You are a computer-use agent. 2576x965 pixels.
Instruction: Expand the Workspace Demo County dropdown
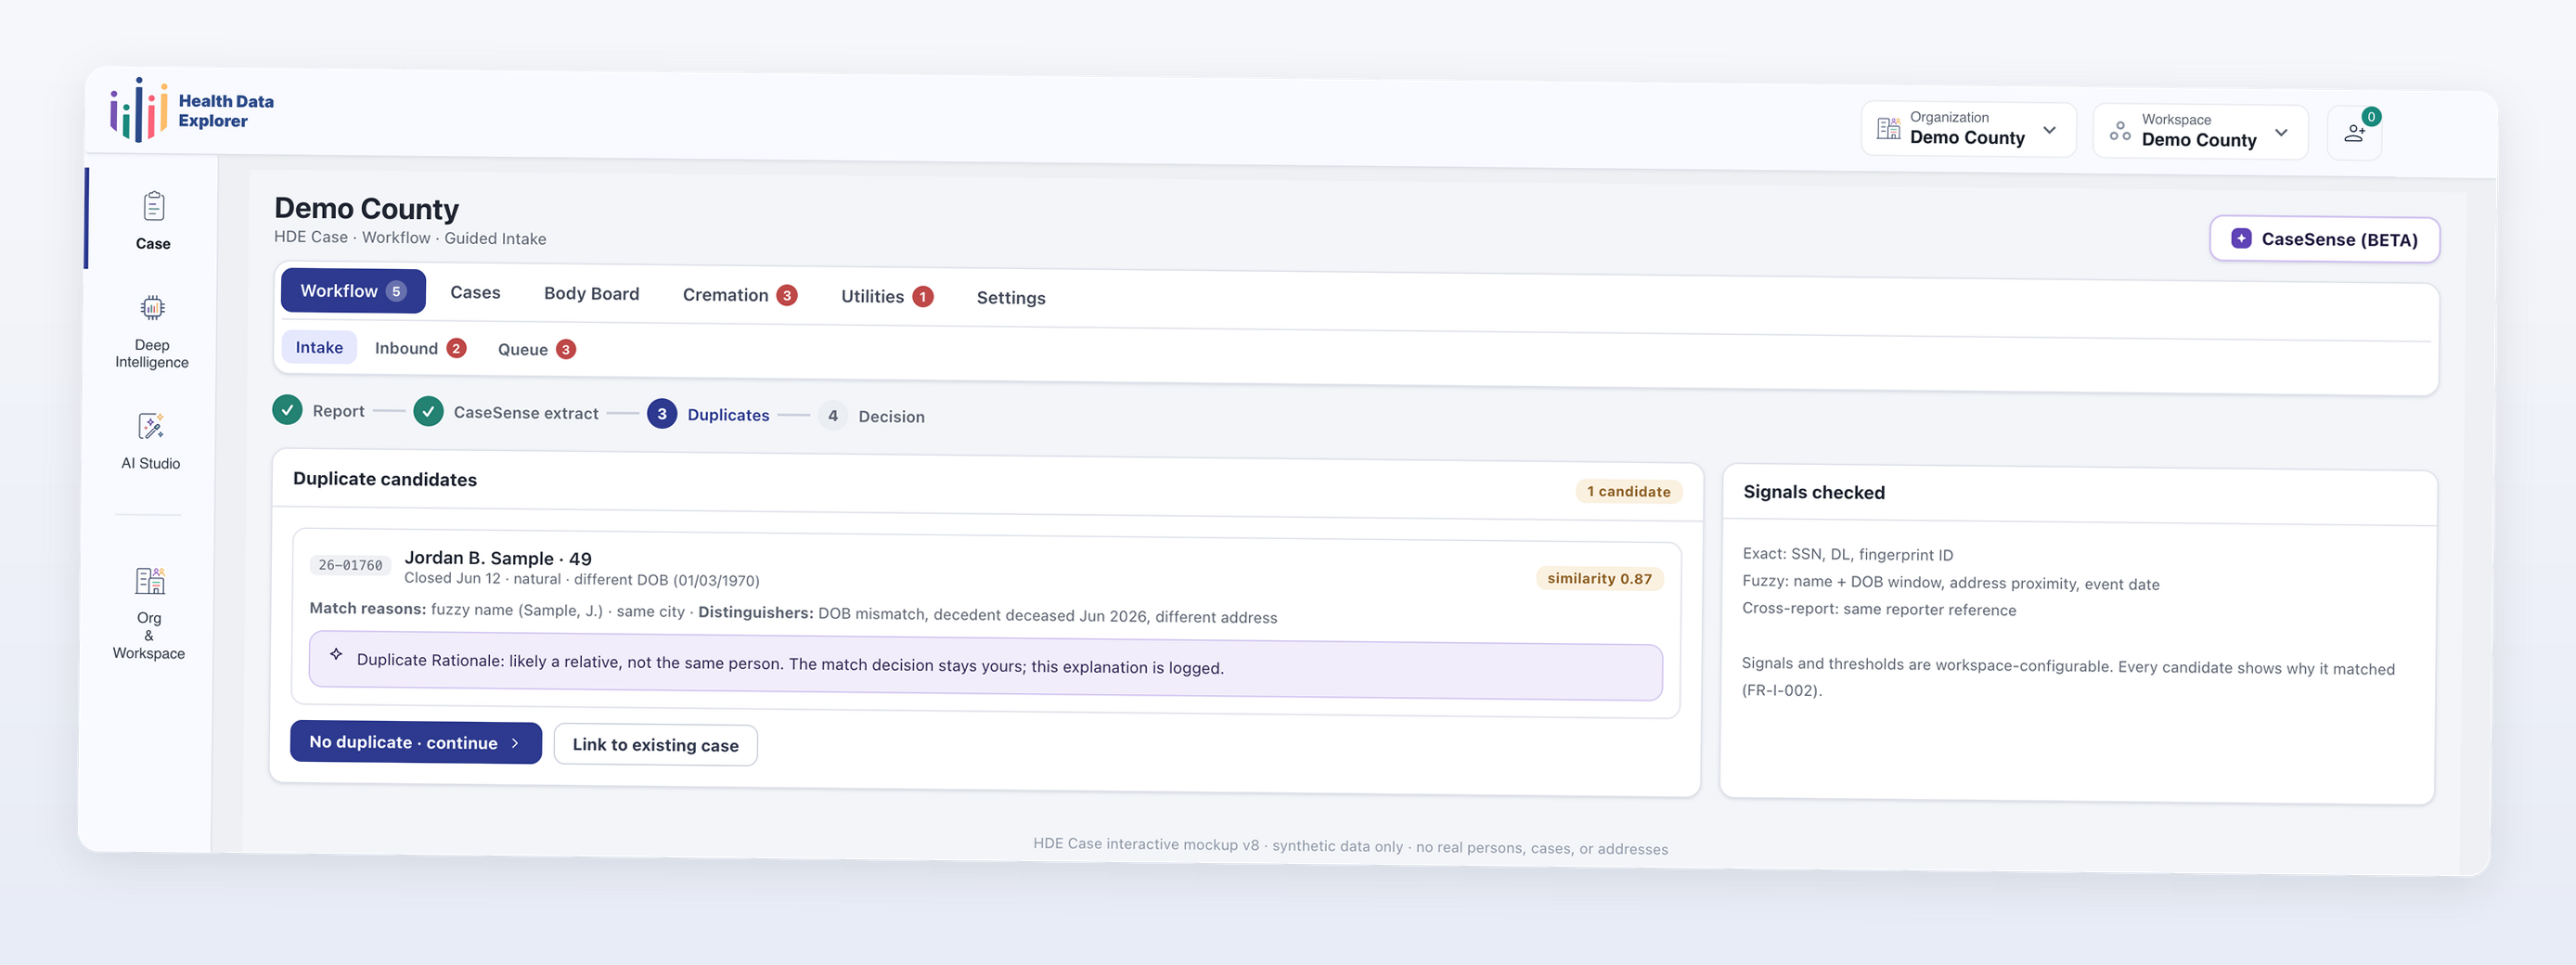(x=2200, y=132)
